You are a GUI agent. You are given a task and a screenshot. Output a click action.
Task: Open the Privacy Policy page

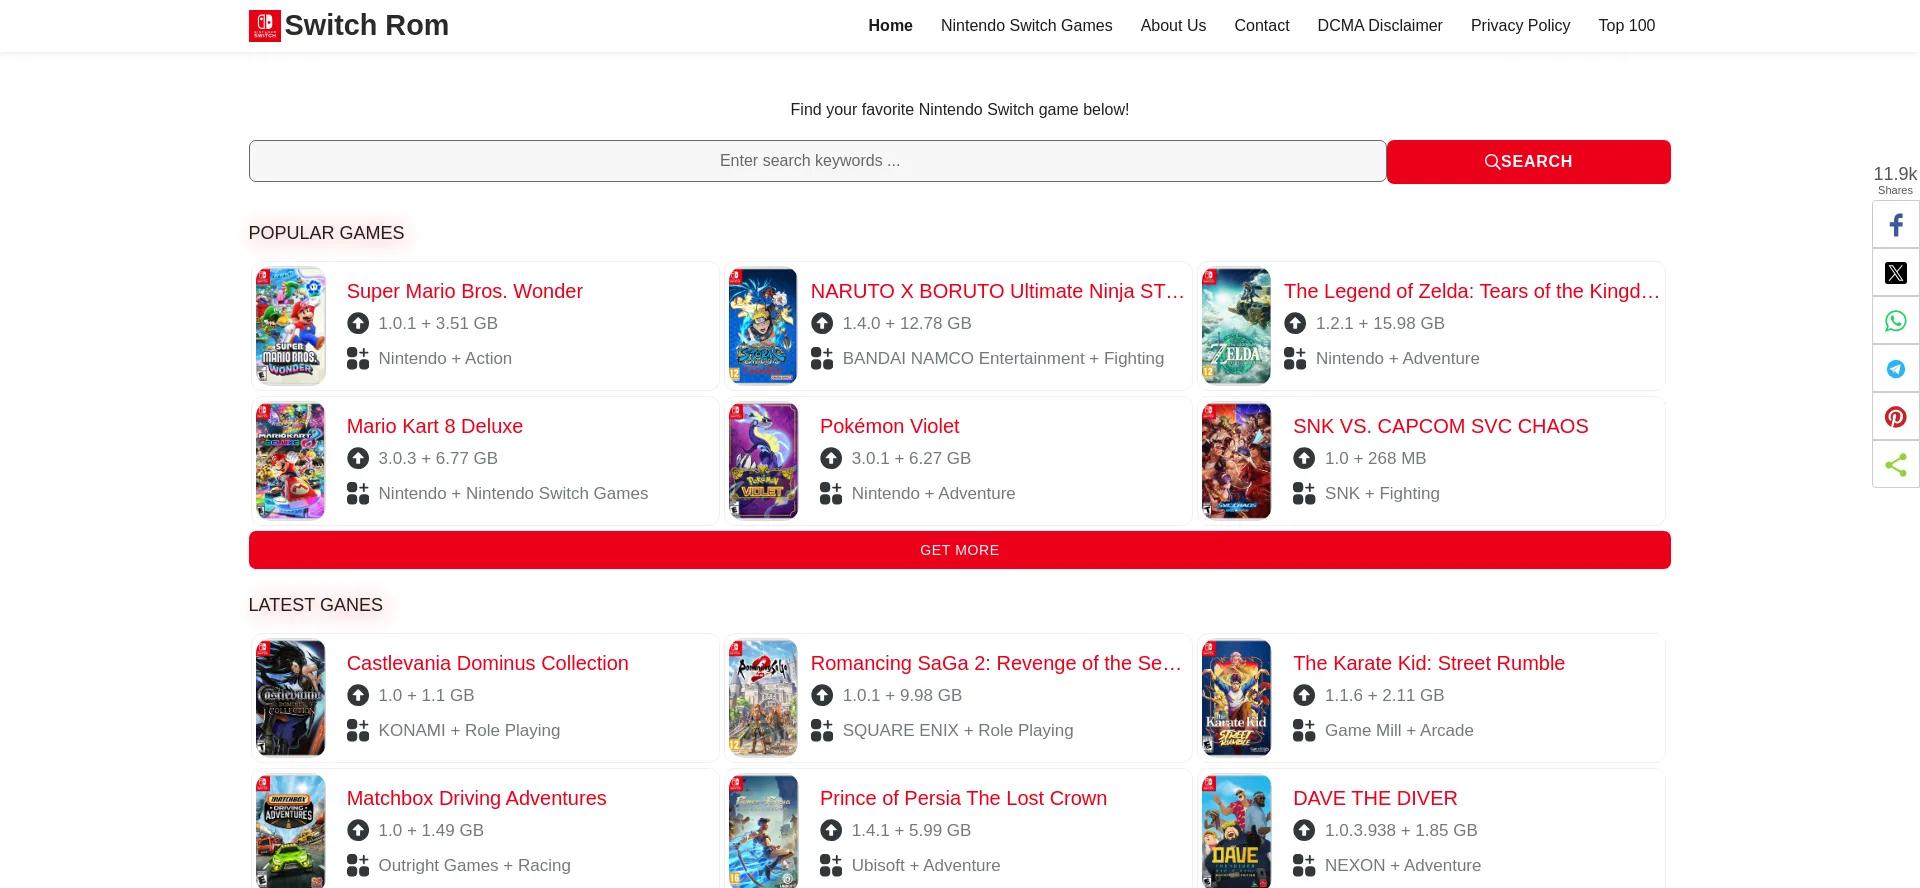coord(1520,26)
